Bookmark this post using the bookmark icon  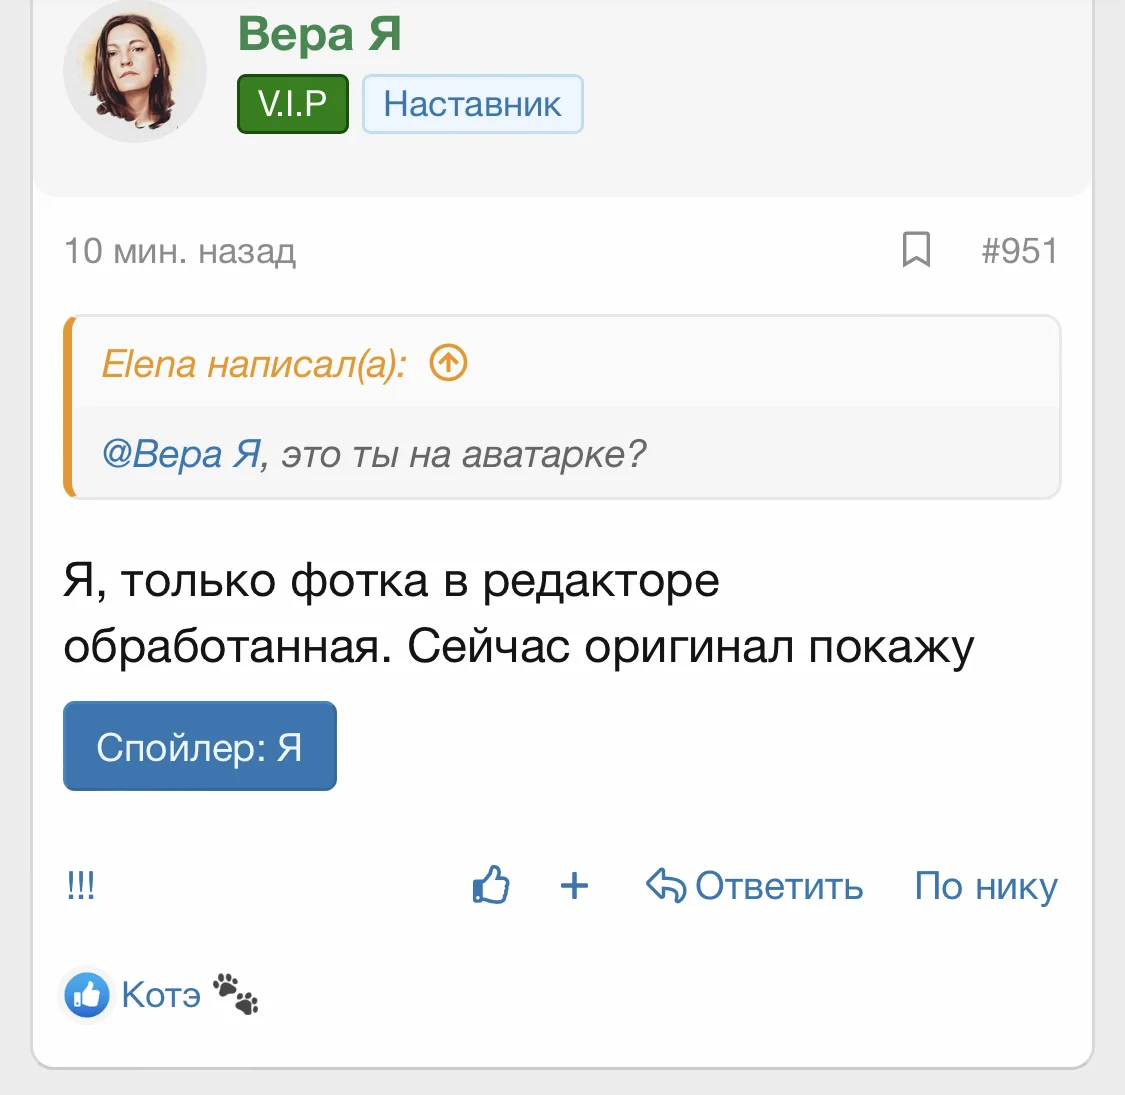[x=917, y=251]
